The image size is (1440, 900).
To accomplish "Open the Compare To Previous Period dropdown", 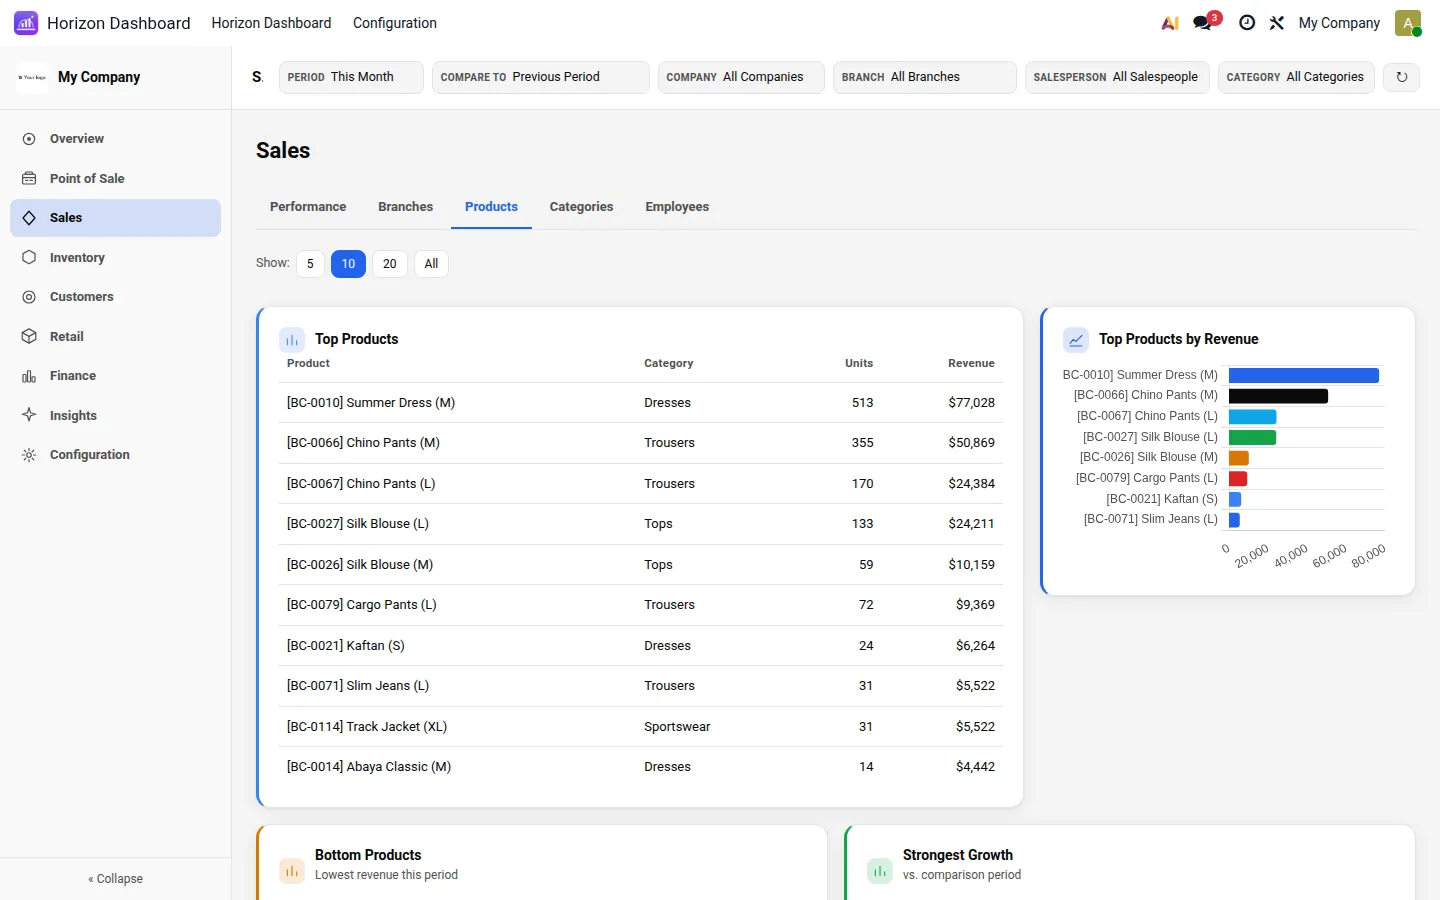I will [x=540, y=77].
